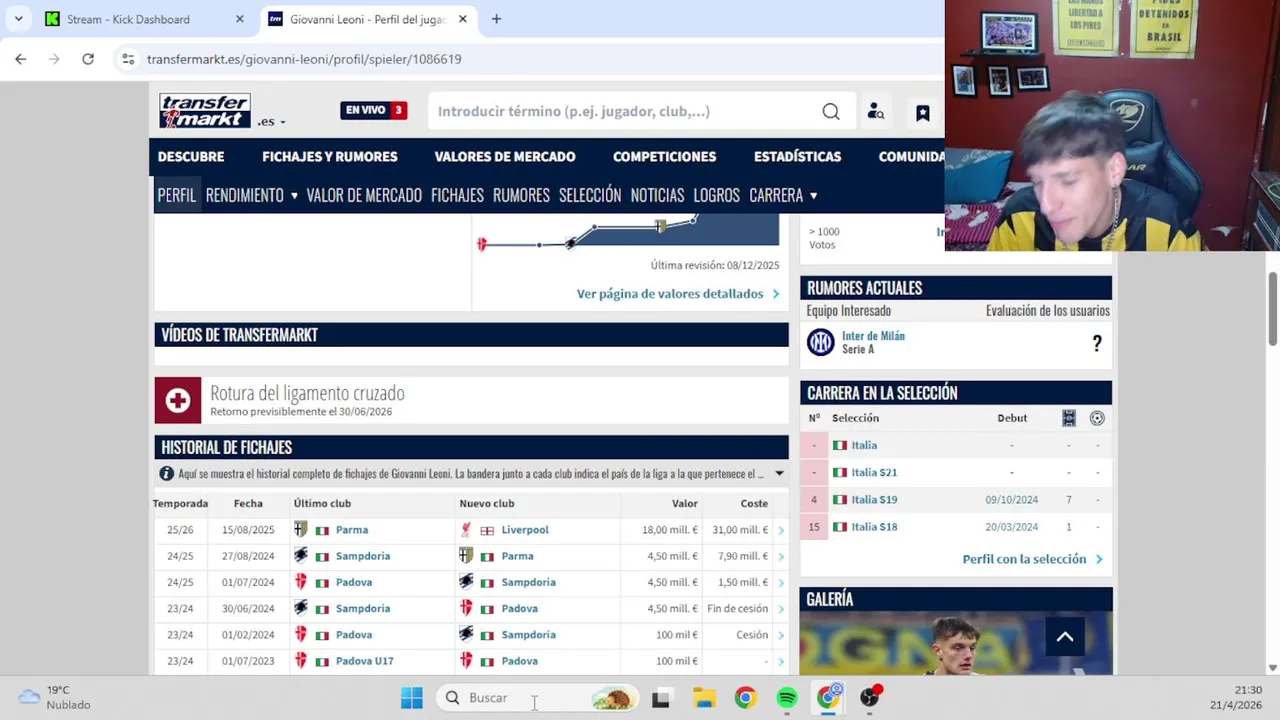1280x720 pixels.
Task: Open the Italia $21 national team link
Action: point(874,472)
